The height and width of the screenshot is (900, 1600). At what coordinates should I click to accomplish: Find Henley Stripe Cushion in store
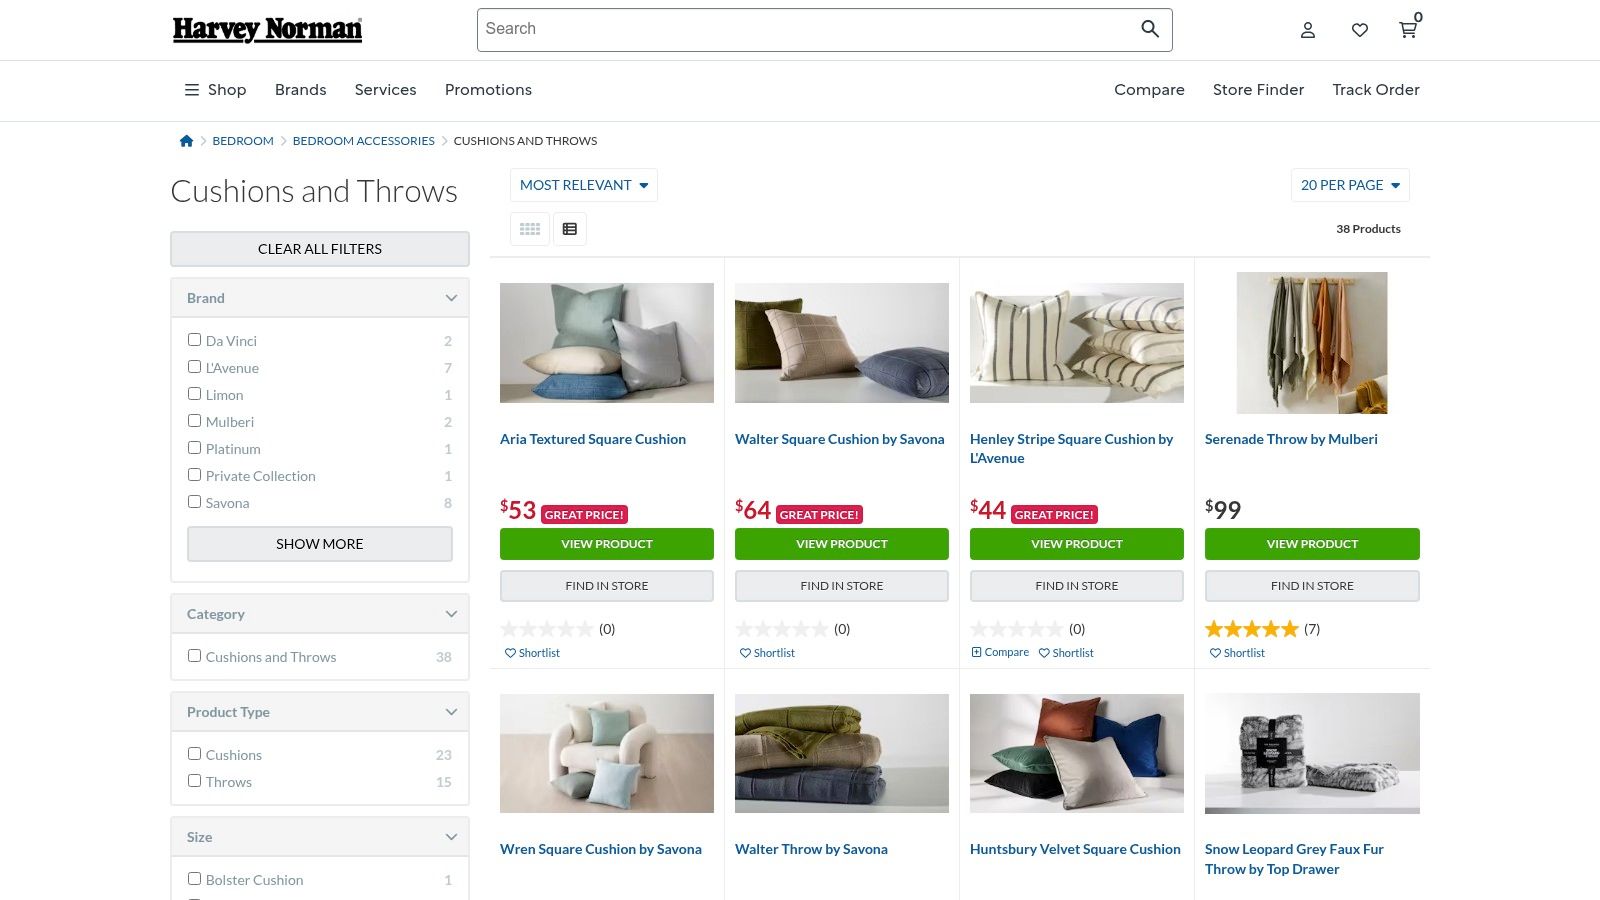(x=1077, y=586)
